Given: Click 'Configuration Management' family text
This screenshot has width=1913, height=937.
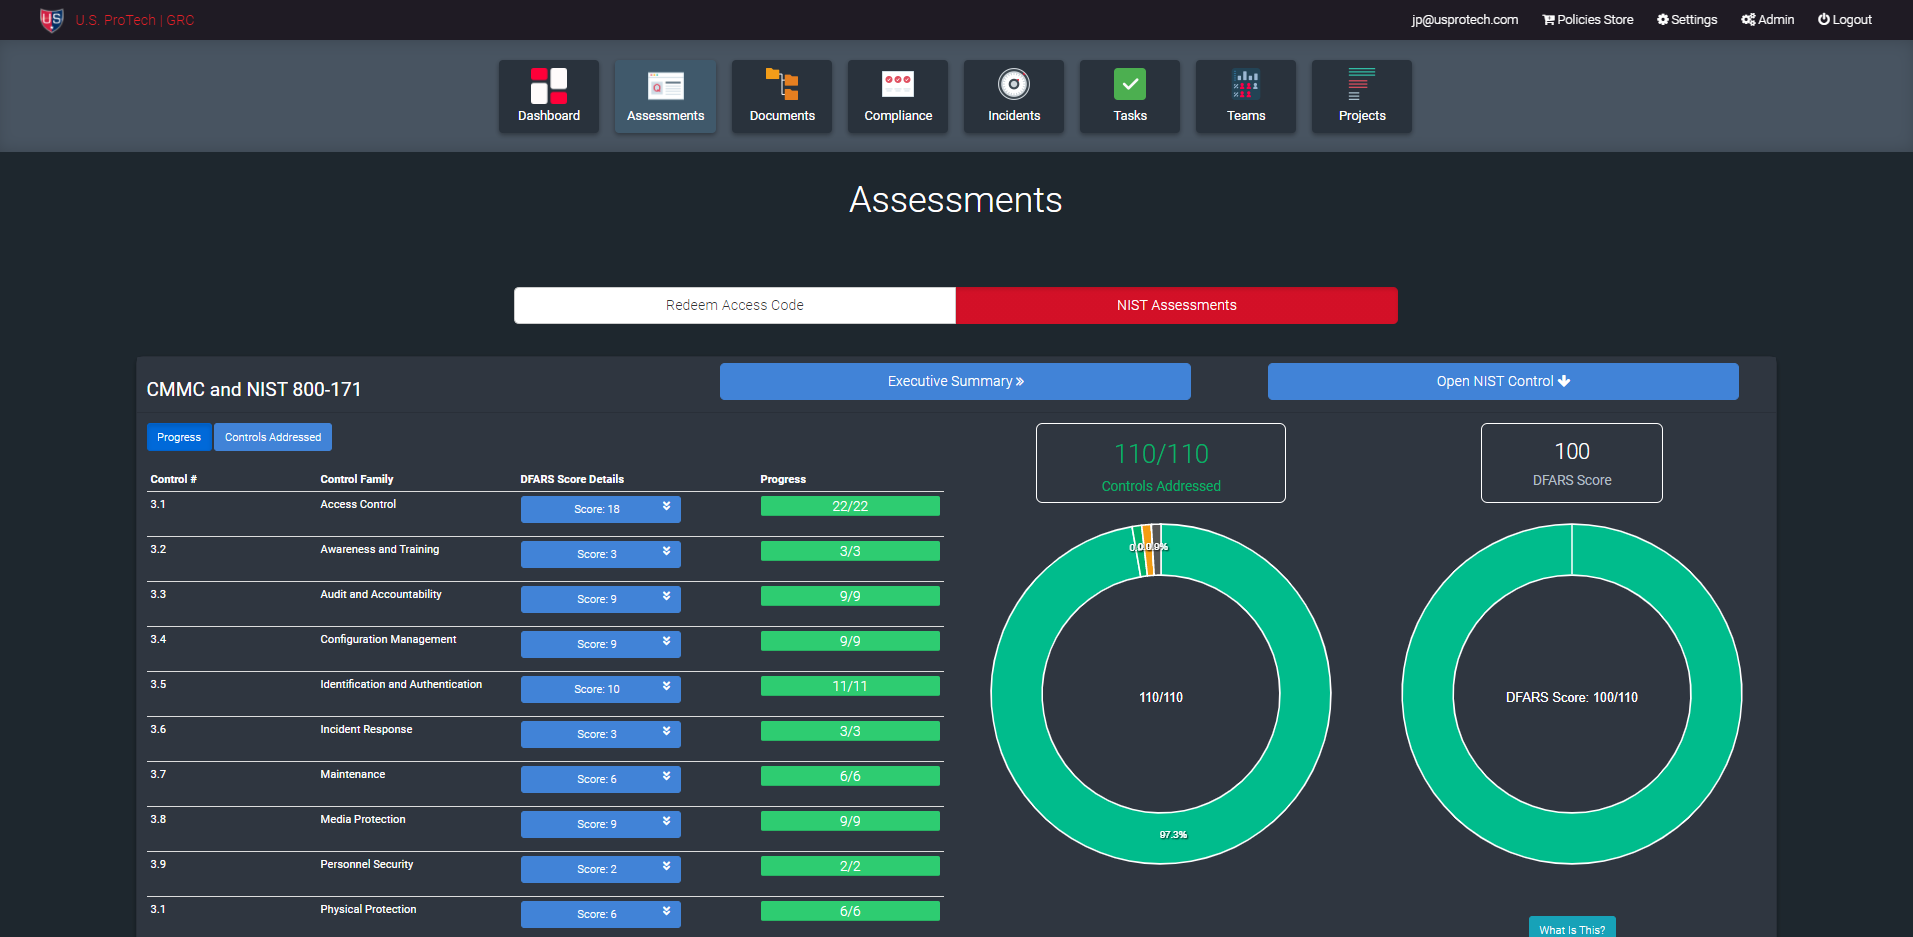Looking at the screenshot, I should [x=388, y=639].
